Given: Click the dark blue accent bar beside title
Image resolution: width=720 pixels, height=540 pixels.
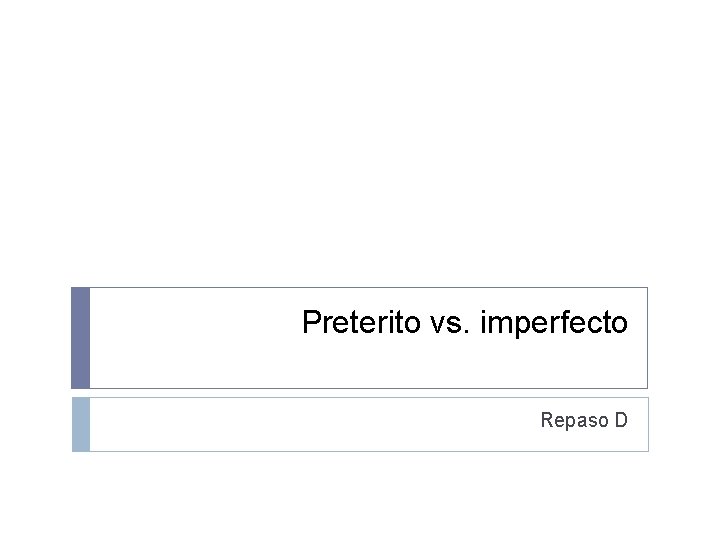Looking at the screenshot, I should point(80,338).
